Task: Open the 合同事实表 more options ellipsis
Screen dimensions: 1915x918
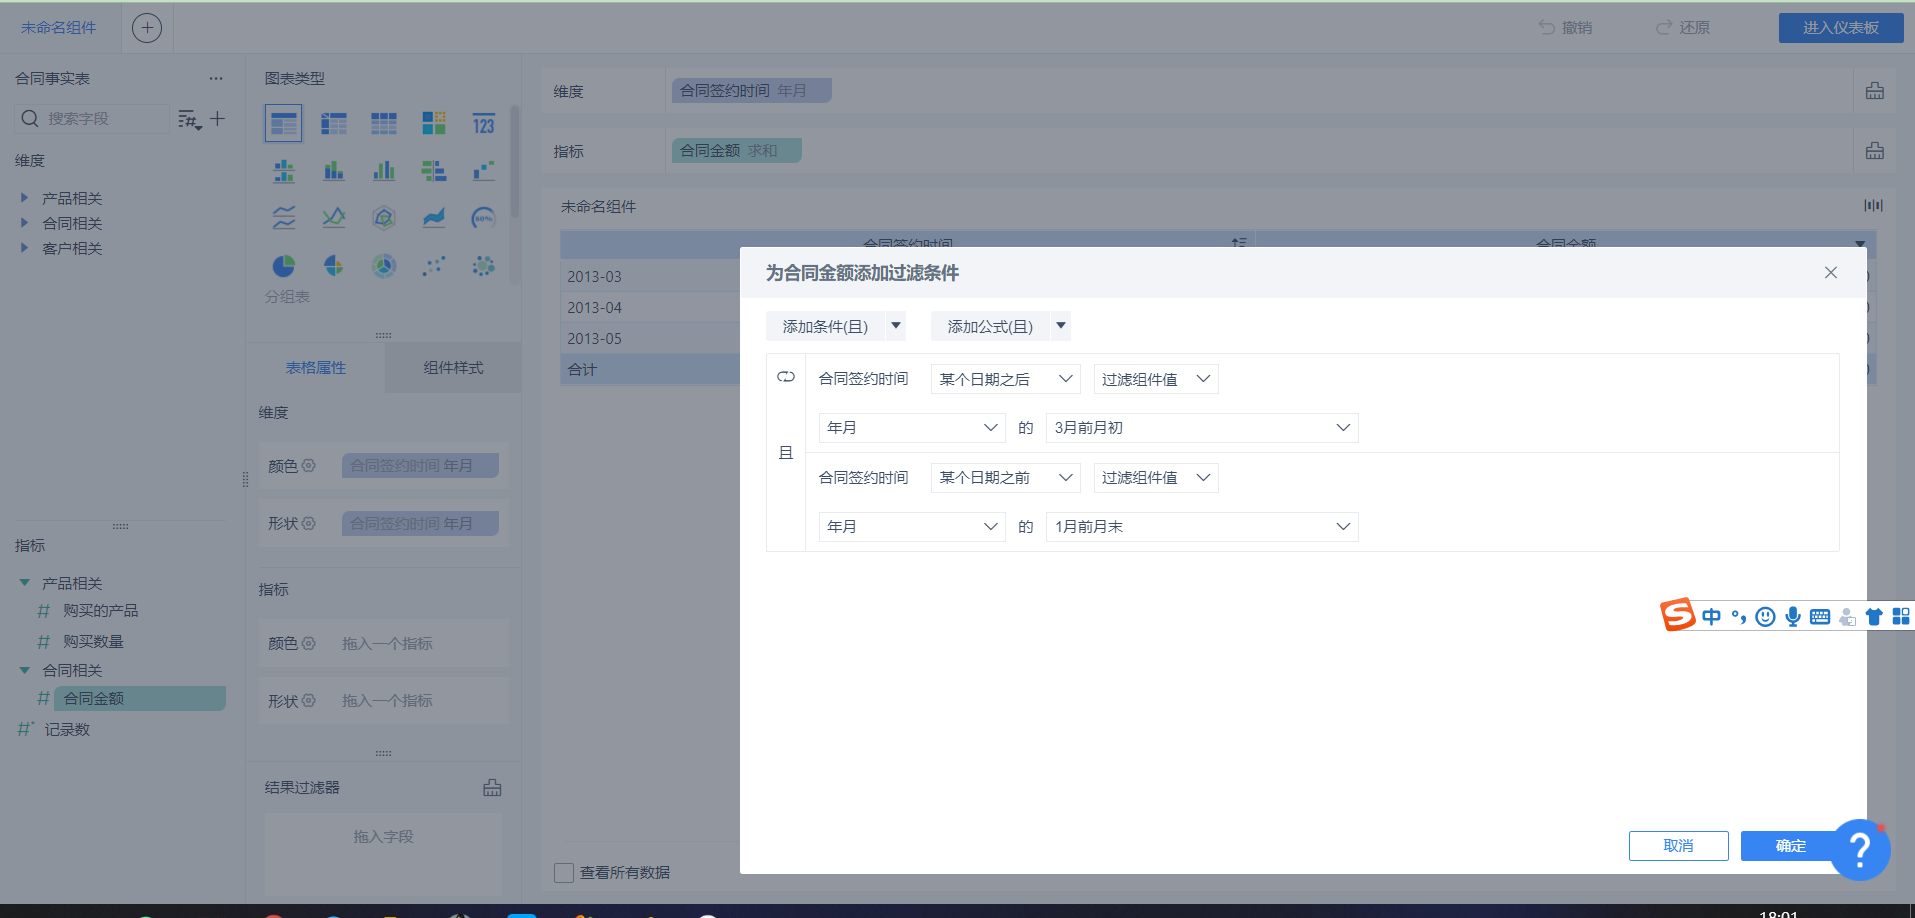Action: tap(216, 78)
